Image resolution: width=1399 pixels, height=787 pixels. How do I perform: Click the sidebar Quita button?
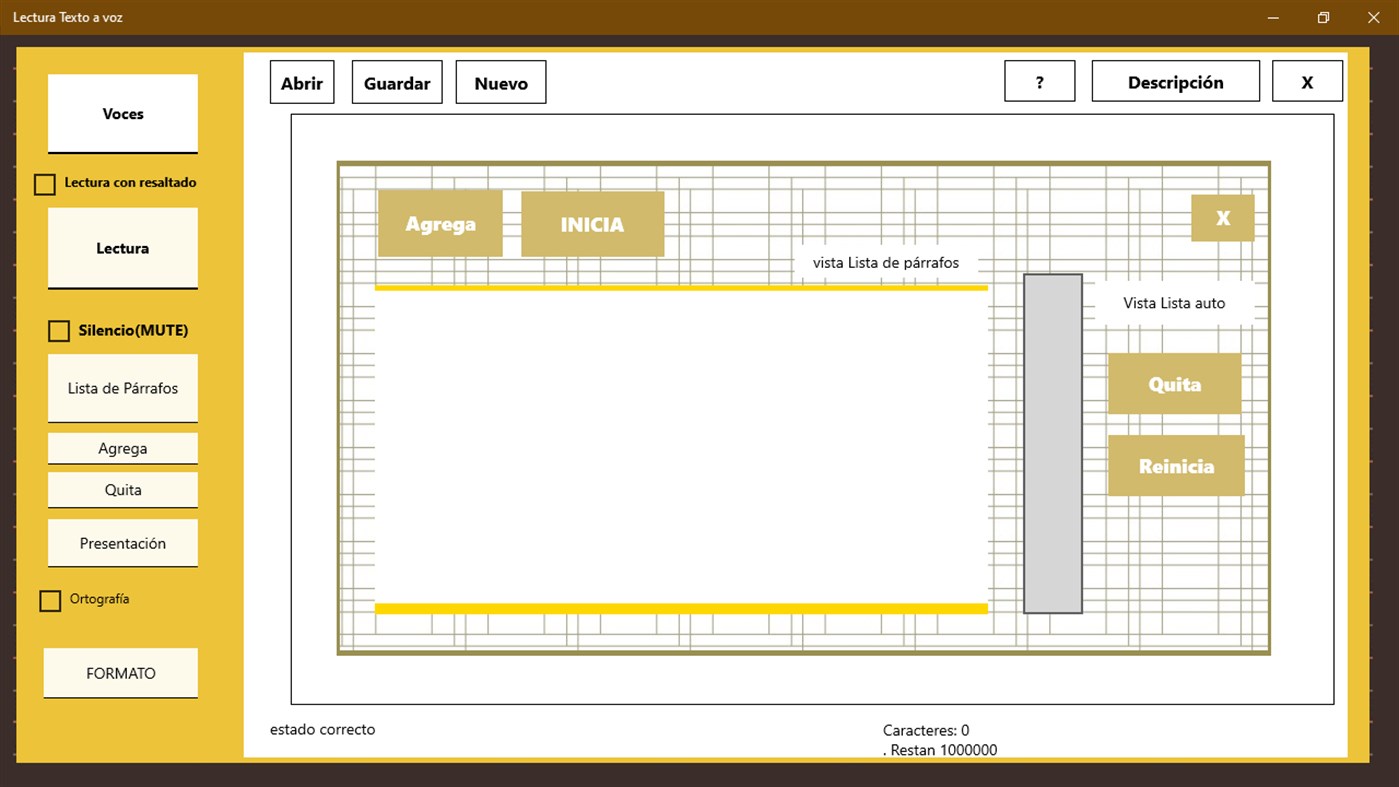[123, 490]
